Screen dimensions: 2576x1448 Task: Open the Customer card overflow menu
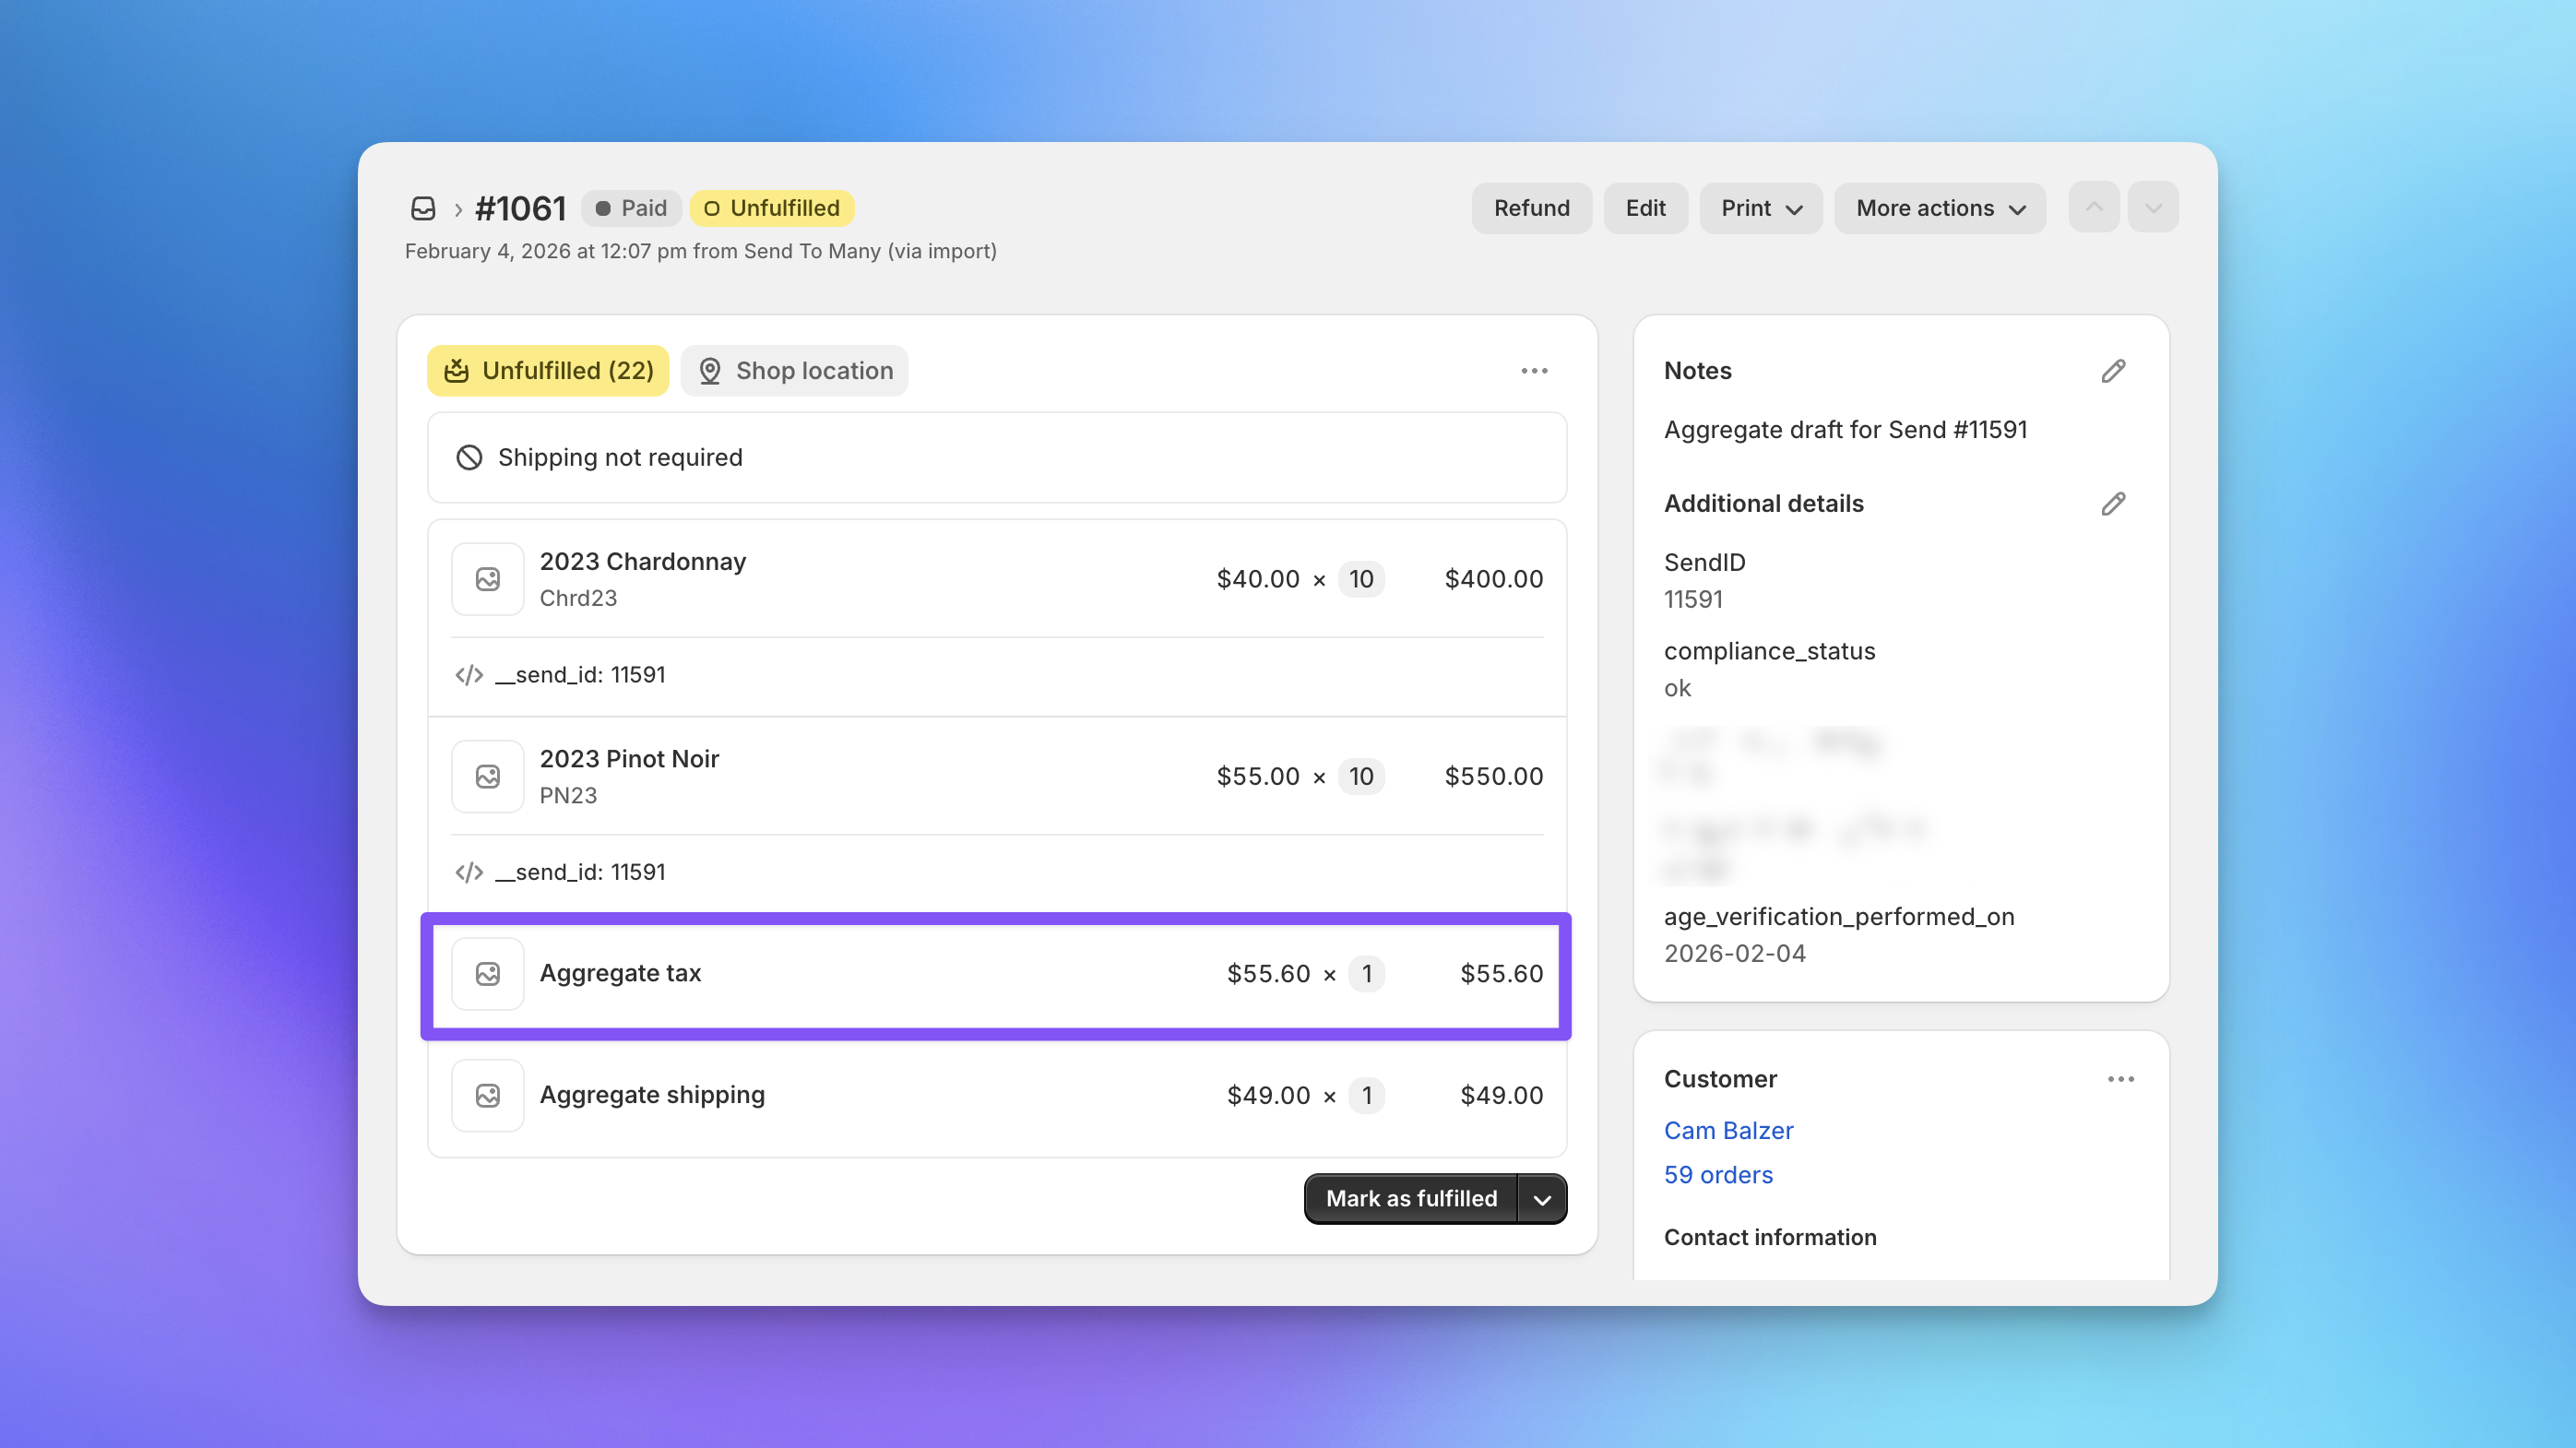(2121, 1078)
